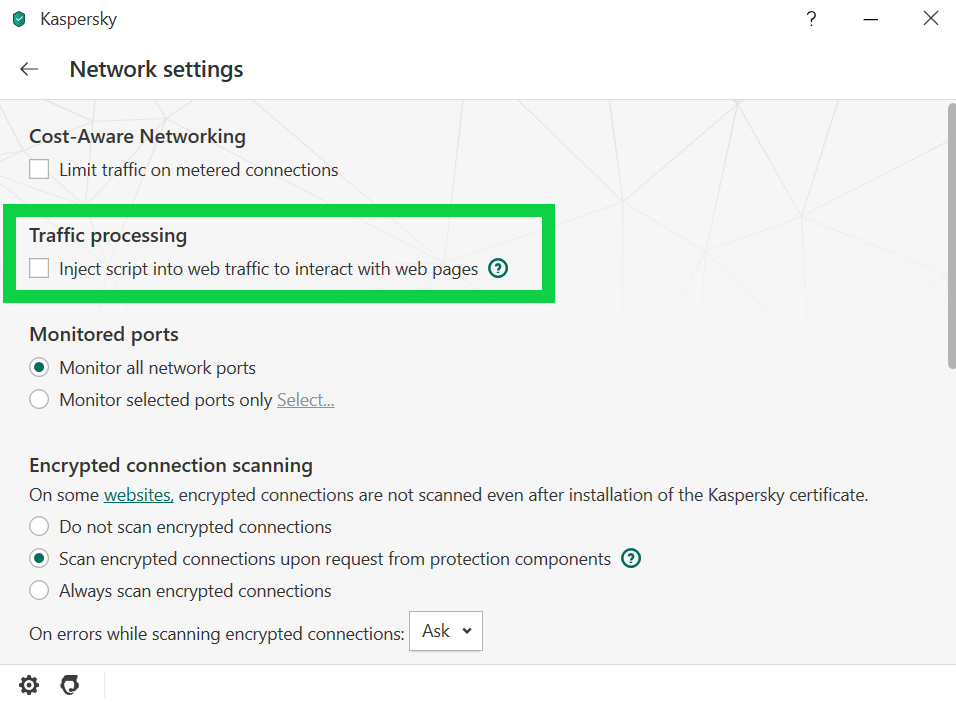Choose Monitor selected ports only
956x702 pixels.
click(x=39, y=400)
